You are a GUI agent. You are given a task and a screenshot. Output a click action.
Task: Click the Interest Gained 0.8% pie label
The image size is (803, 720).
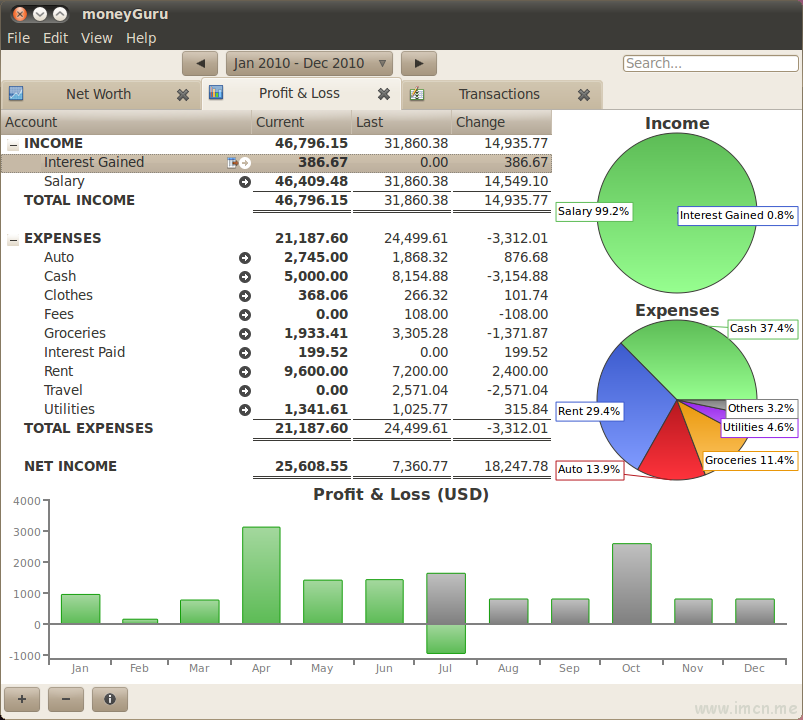pyautogui.click(x=737, y=216)
